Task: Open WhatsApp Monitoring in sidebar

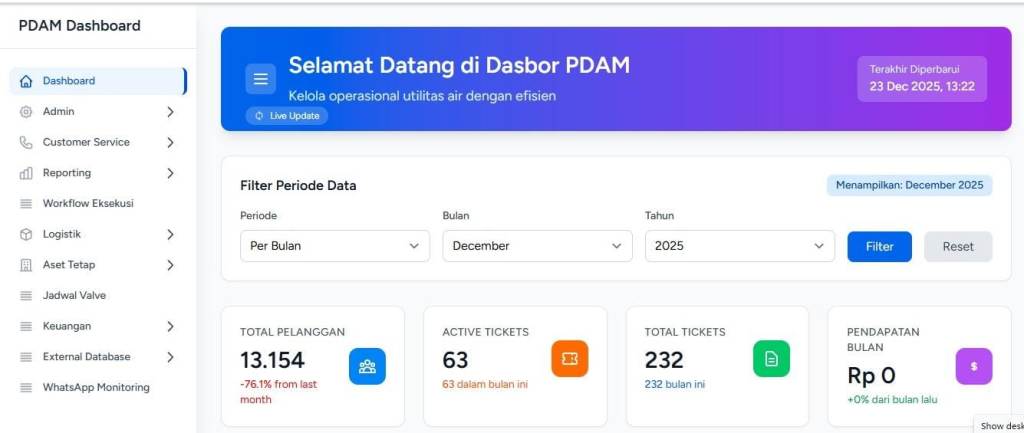Action: (x=95, y=387)
